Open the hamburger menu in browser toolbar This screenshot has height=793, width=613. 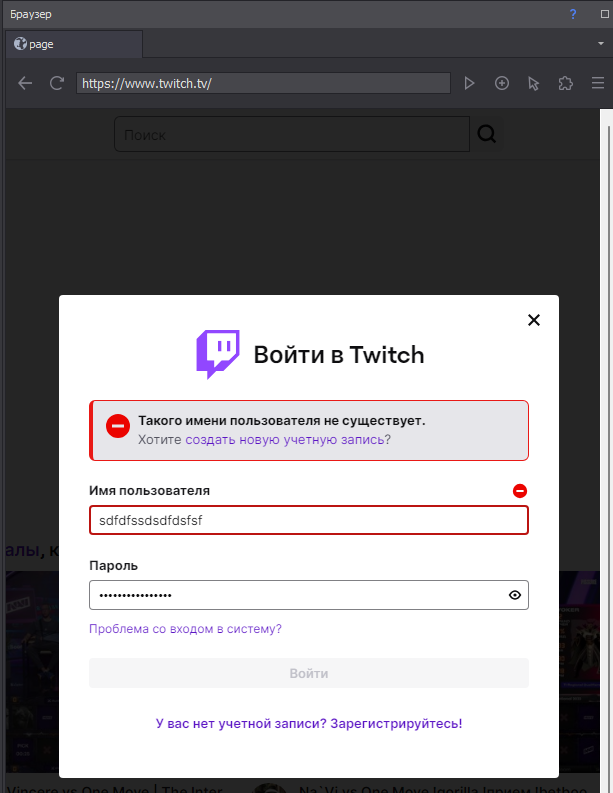point(598,83)
